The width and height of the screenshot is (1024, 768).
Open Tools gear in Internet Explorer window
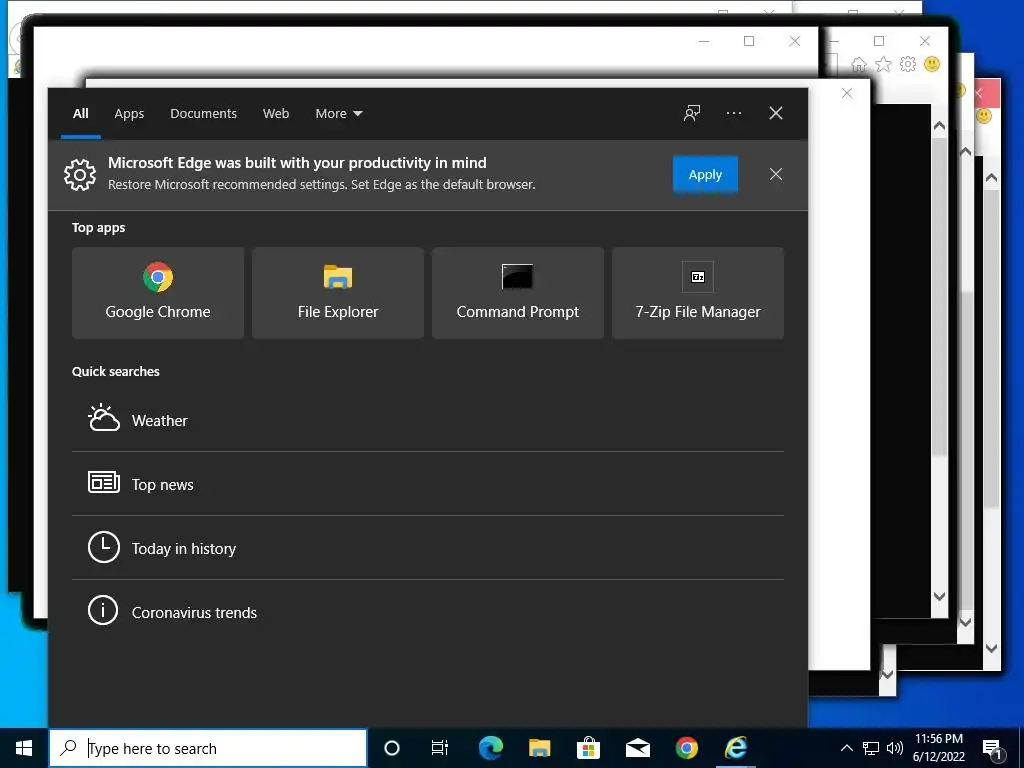click(908, 64)
